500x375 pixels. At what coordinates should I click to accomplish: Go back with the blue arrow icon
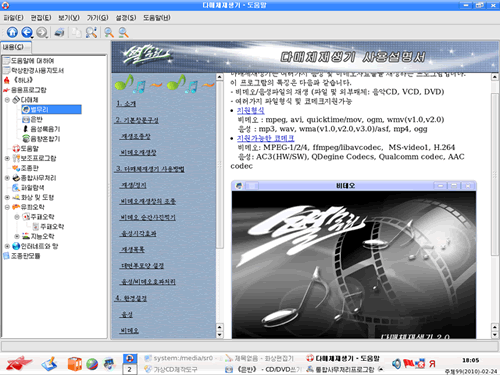(x=27, y=32)
